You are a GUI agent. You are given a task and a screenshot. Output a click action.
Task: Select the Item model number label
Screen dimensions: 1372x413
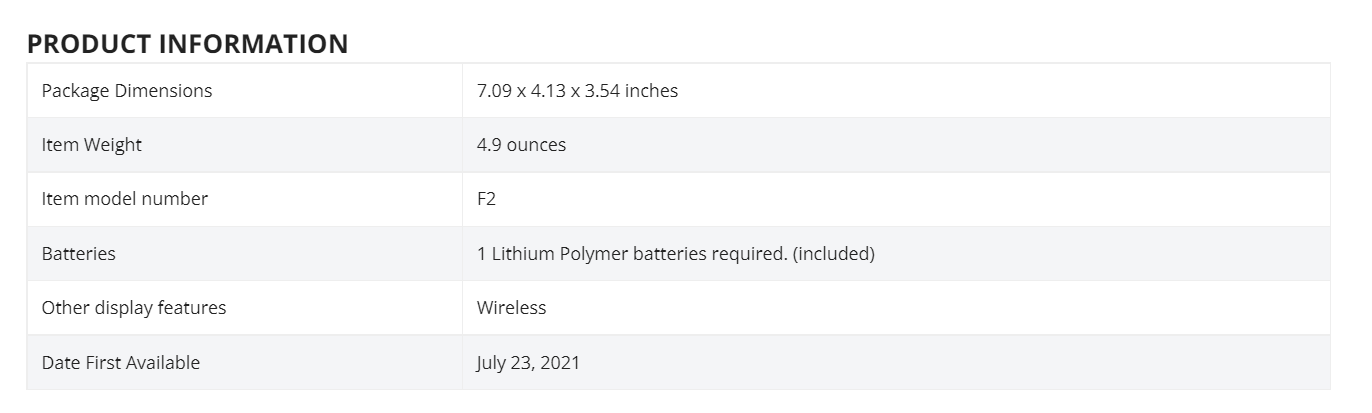[125, 199]
